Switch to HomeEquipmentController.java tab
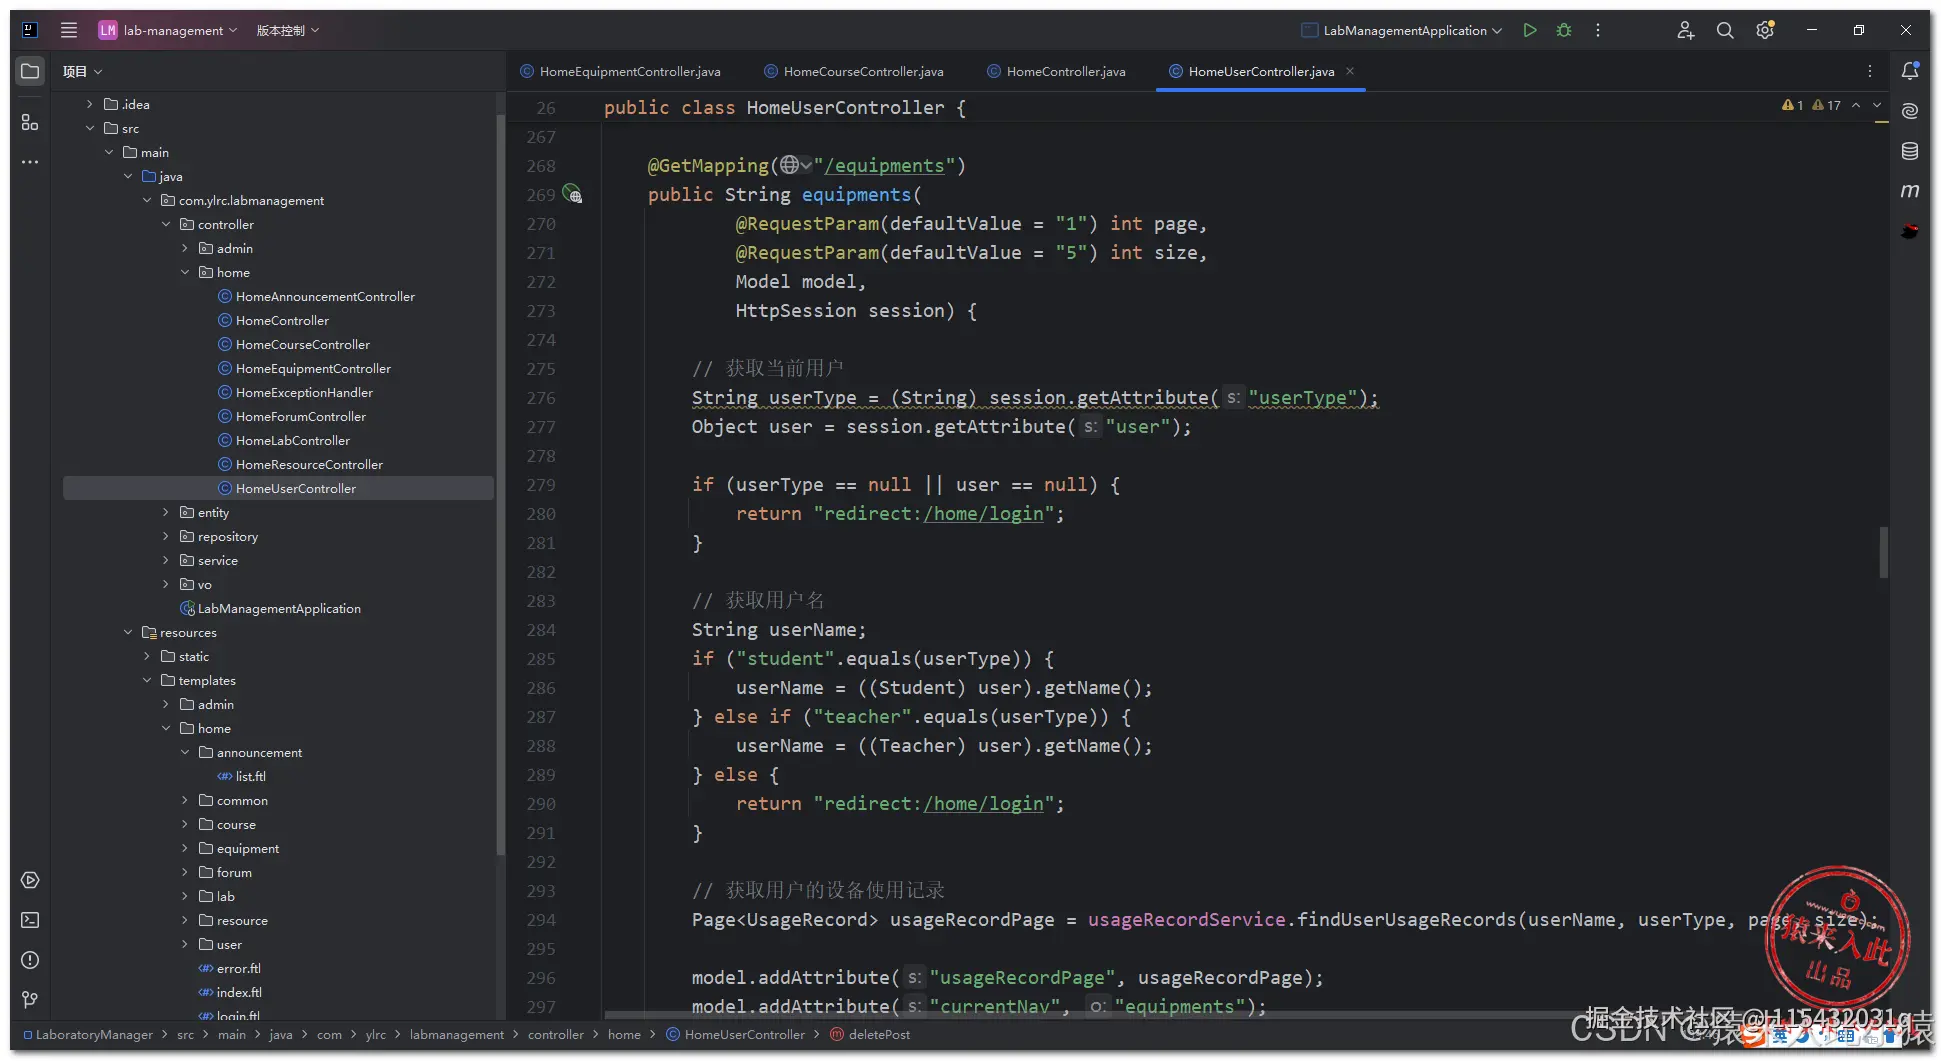This screenshot has width=1941, height=1061. [x=620, y=71]
